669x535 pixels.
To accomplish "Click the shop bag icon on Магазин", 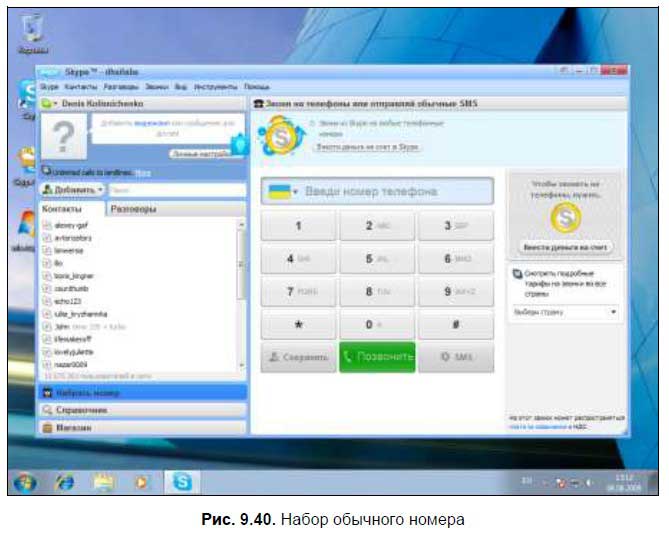I will click(47, 427).
